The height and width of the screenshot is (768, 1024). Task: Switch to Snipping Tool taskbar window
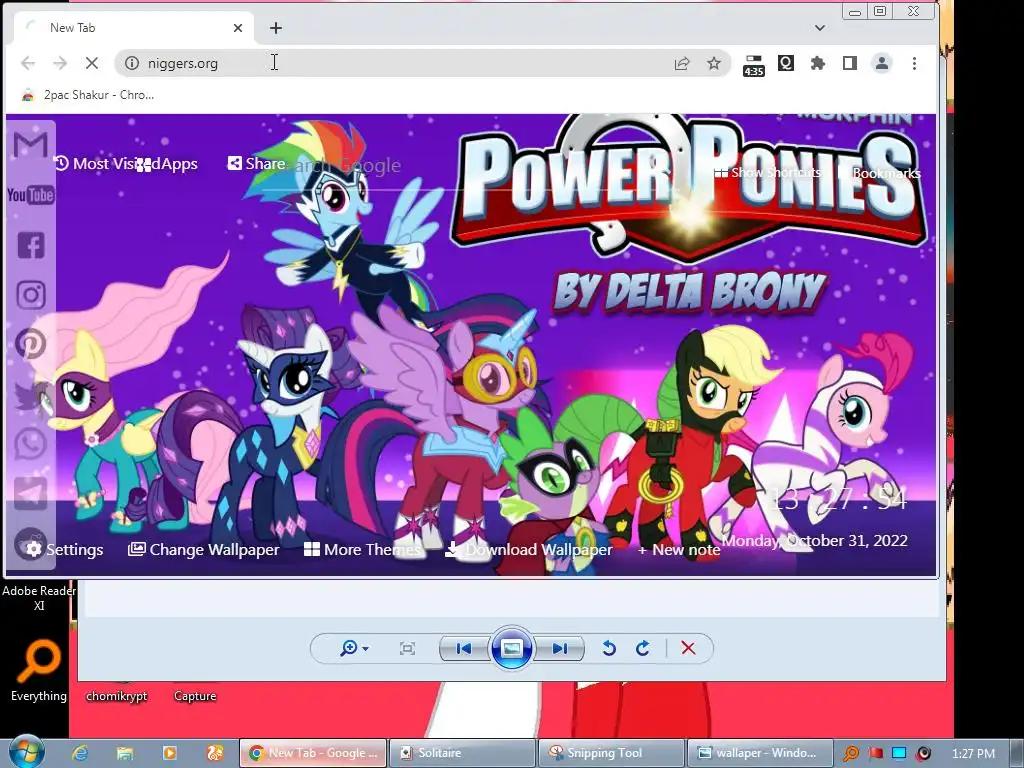tap(611, 753)
